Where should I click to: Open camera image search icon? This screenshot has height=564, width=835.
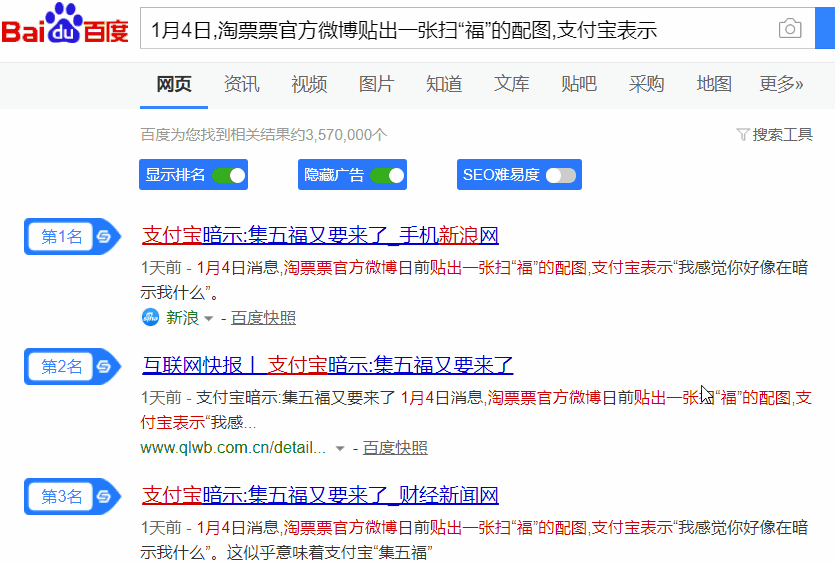click(790, 29)
